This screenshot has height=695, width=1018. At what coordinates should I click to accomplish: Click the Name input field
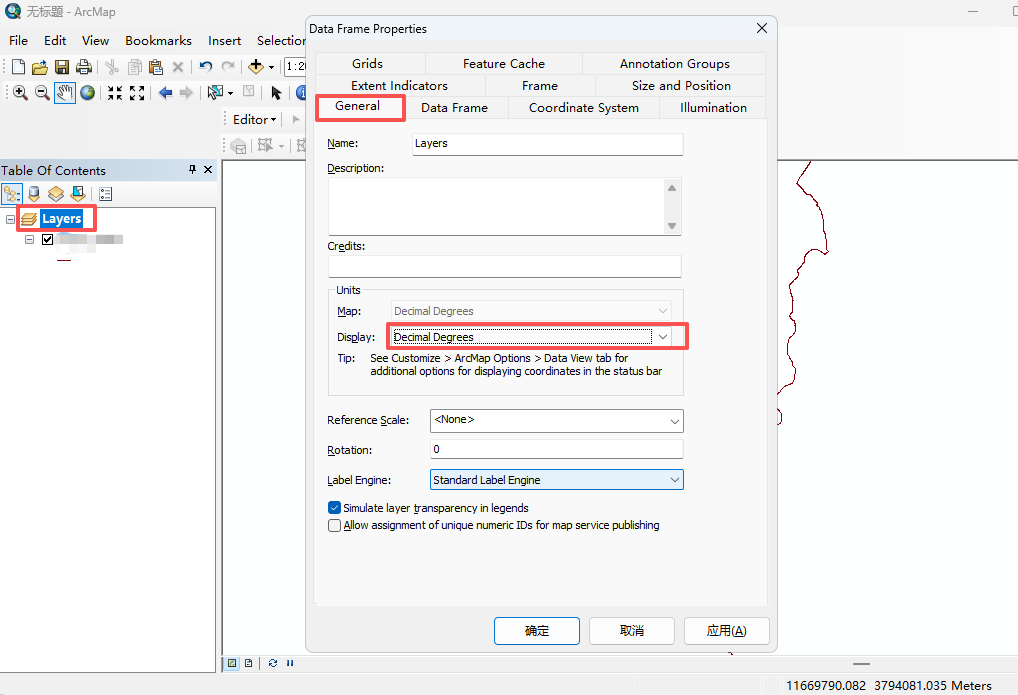pos(548,144)
